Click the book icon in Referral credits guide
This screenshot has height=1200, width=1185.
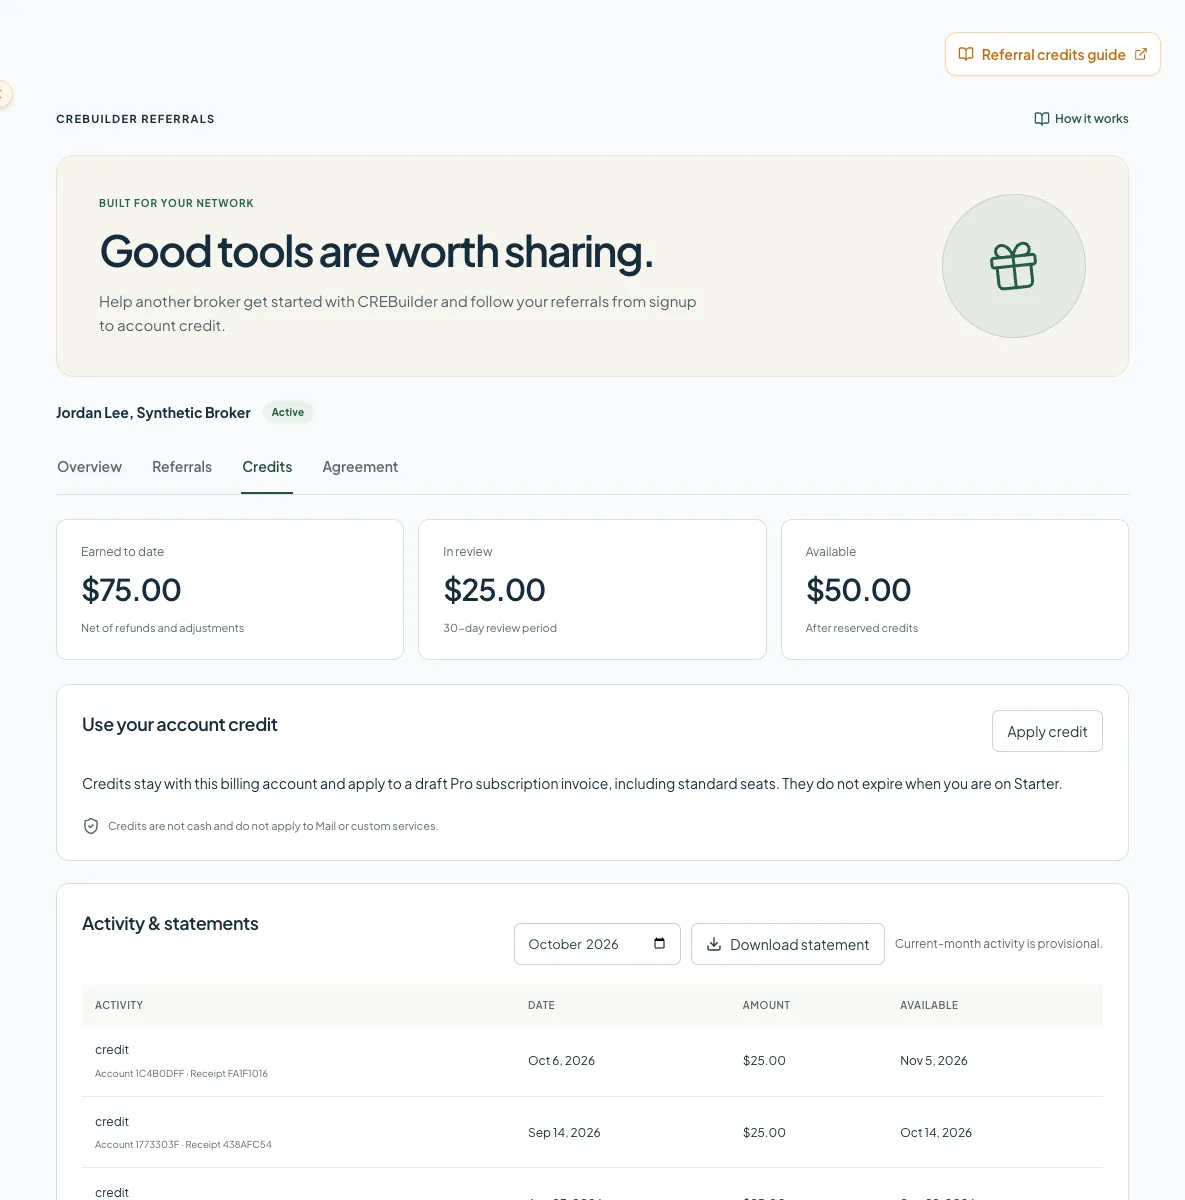[966, 54]
